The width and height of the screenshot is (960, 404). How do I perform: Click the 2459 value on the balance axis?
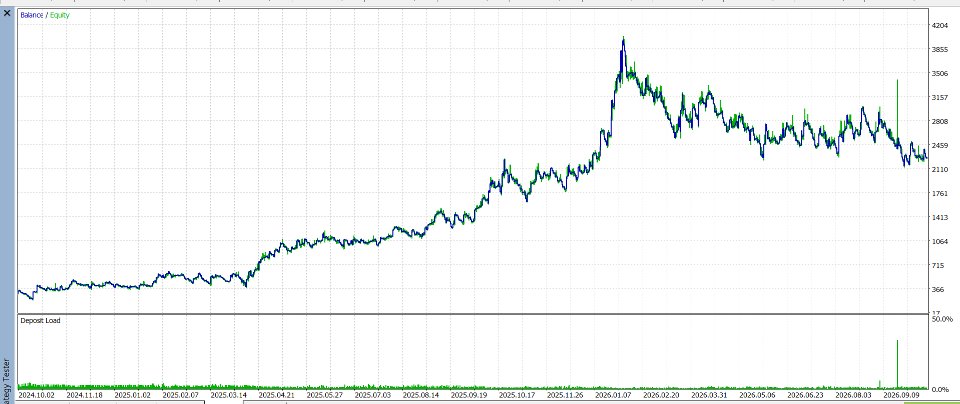[939, 146]
